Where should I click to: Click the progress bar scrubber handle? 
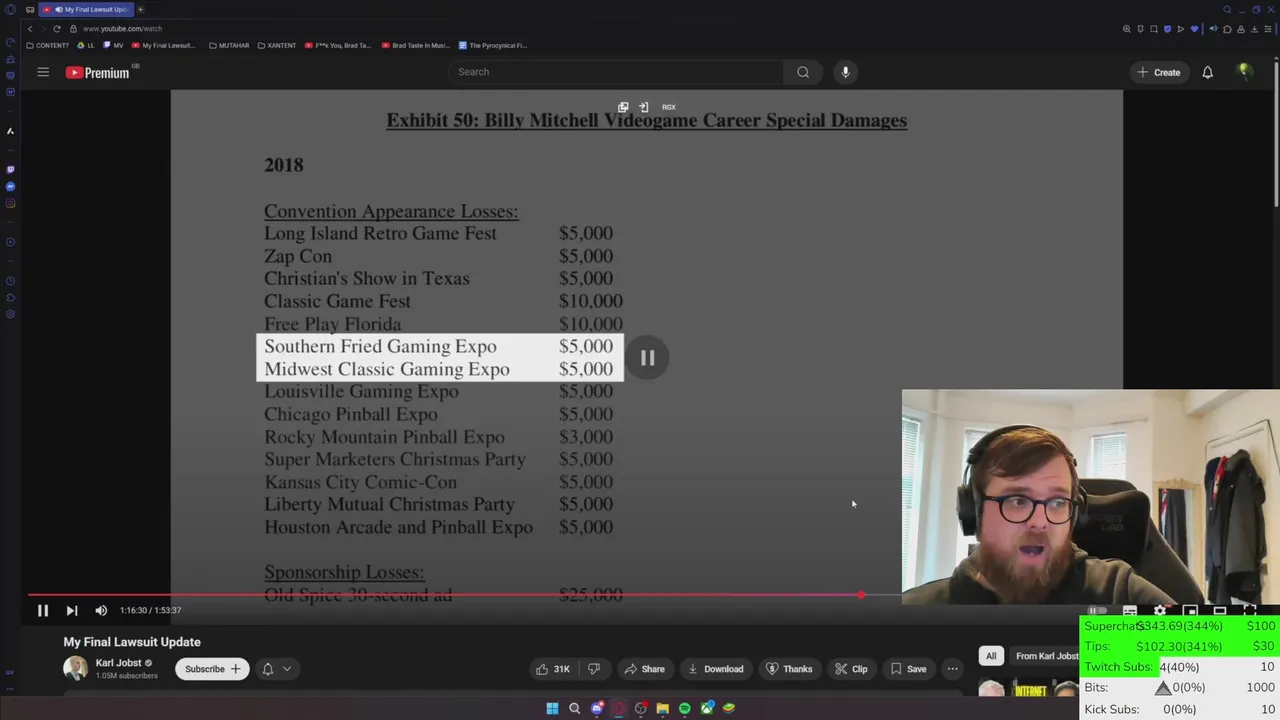tap(862, 595)
